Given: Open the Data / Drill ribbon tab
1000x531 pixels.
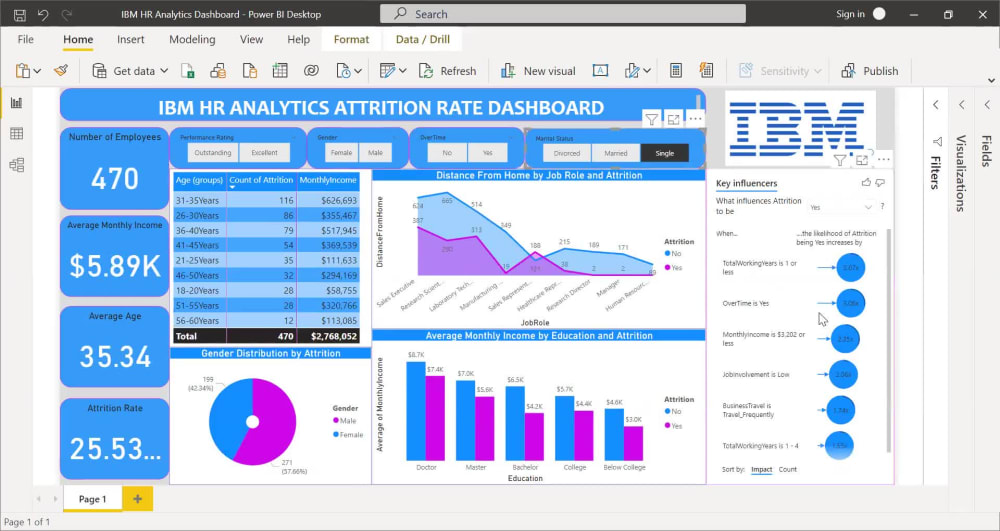Looking at the screenshot, I should pos(422,40).
